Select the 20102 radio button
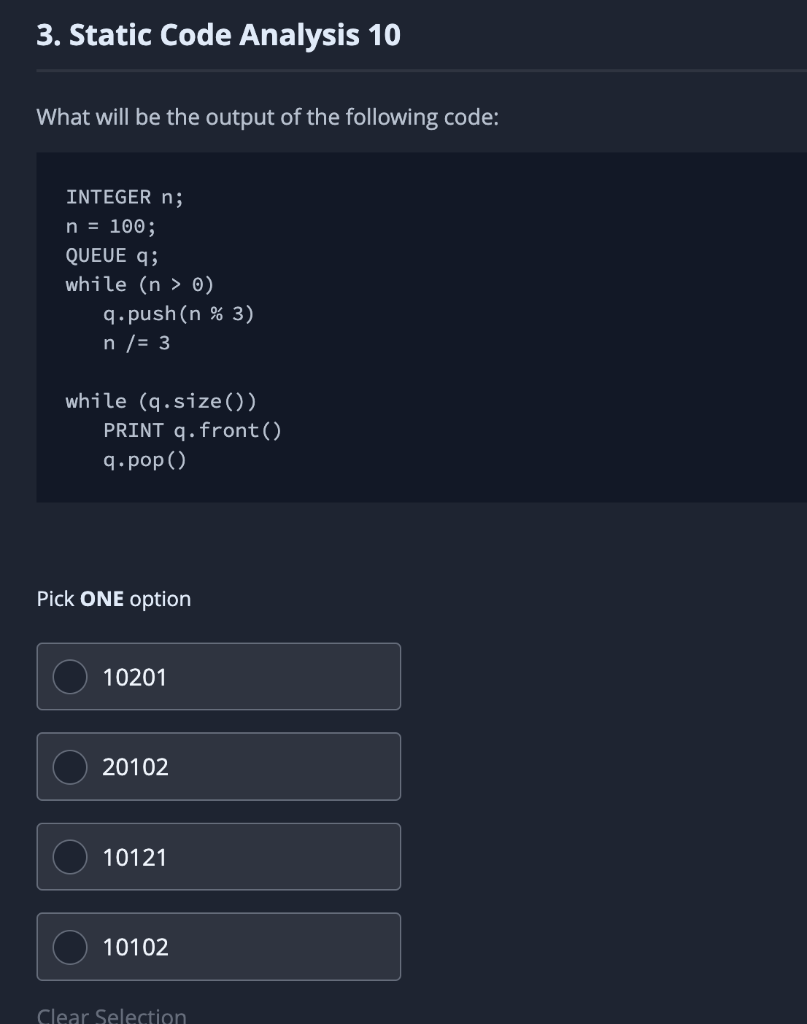807x1024 pixels. point(69,767)
